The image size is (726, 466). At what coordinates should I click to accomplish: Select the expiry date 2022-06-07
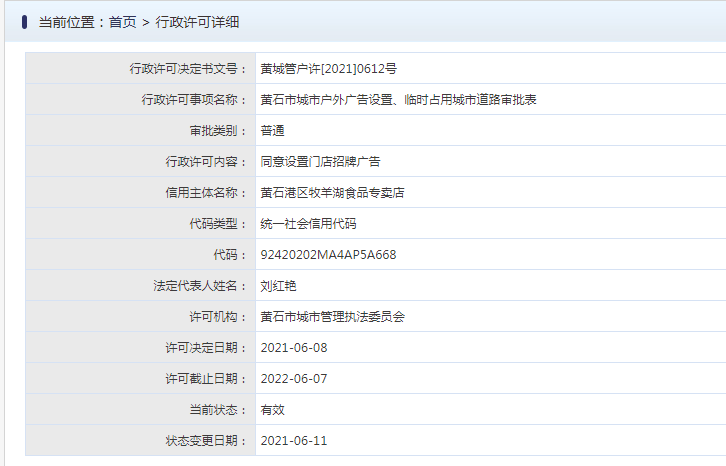pos(294,379)
